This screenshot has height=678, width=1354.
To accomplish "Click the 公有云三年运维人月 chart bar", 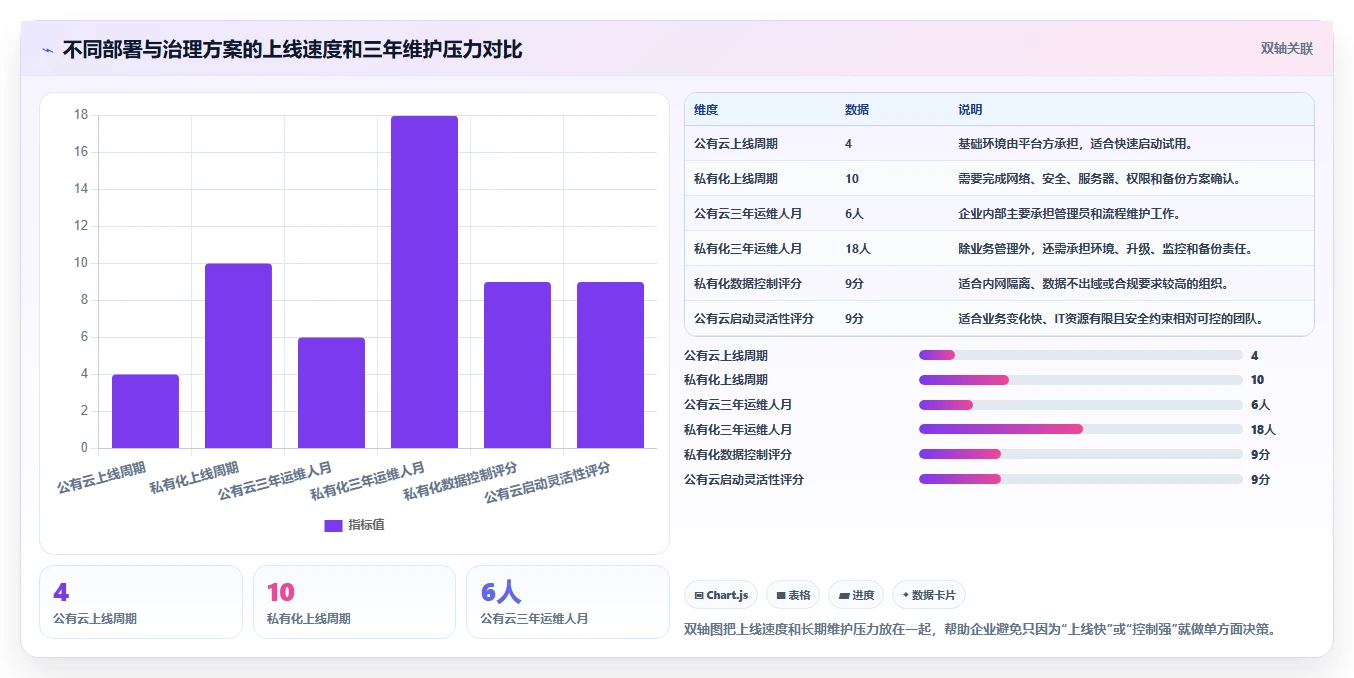I will (x=331, y=392).
